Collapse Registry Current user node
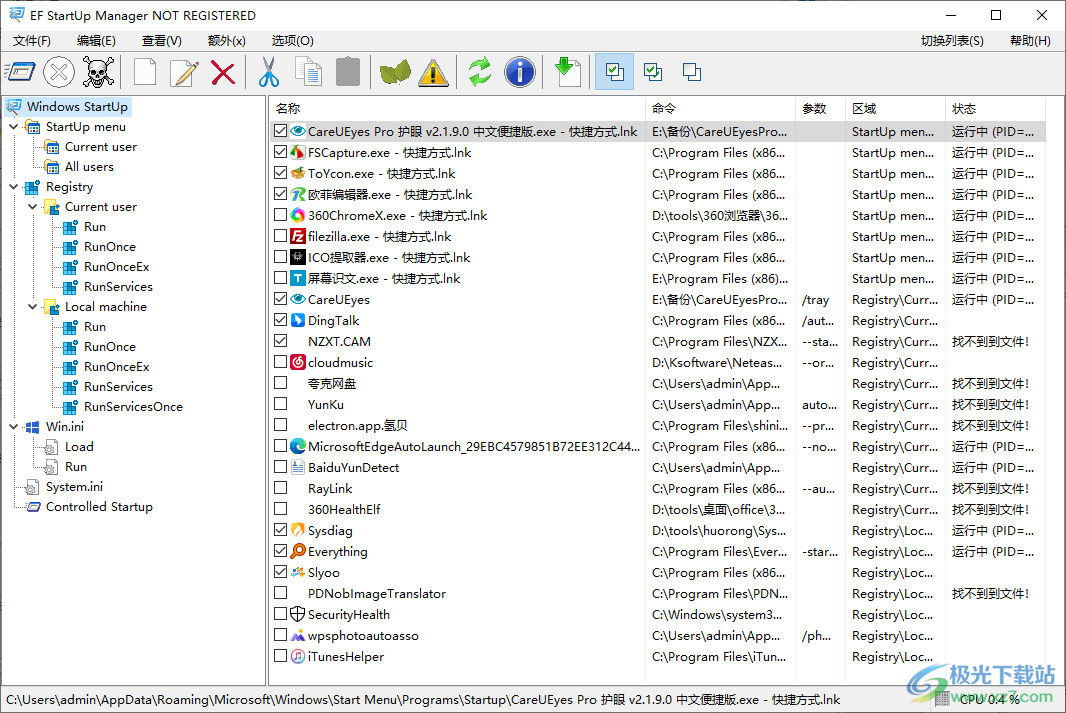This screenshot has width=1066, height=713. 33,207
